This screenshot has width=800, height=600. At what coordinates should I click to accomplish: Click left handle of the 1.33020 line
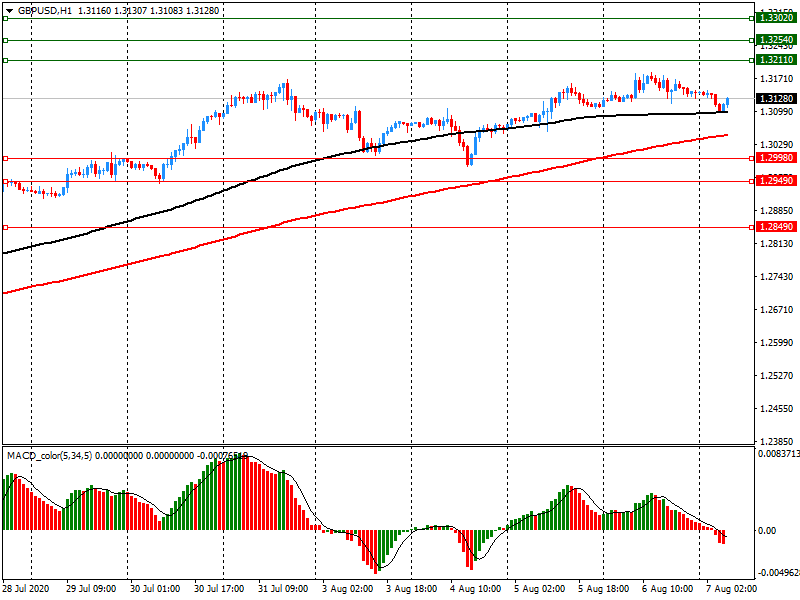[x=6, y=18]
